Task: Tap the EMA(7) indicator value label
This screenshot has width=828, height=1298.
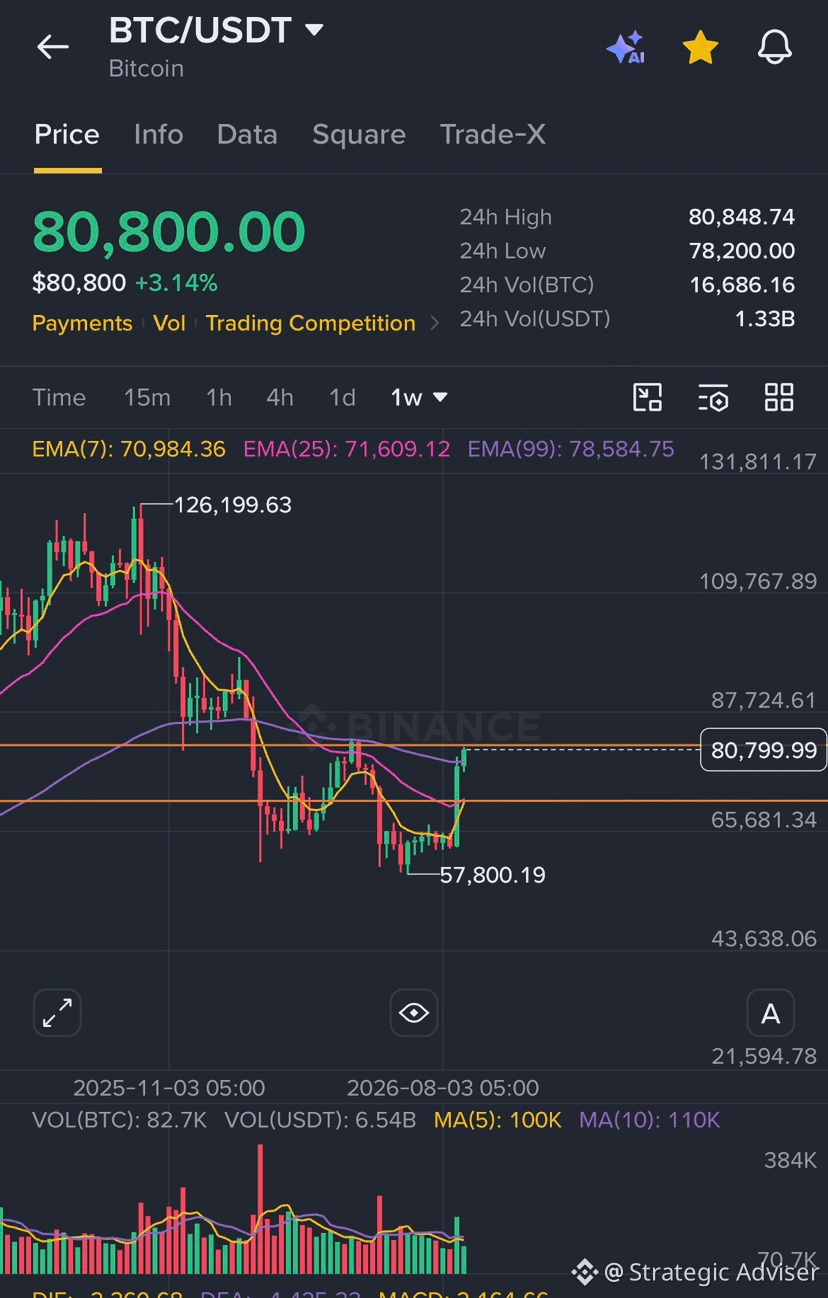Action: point(129,449)
